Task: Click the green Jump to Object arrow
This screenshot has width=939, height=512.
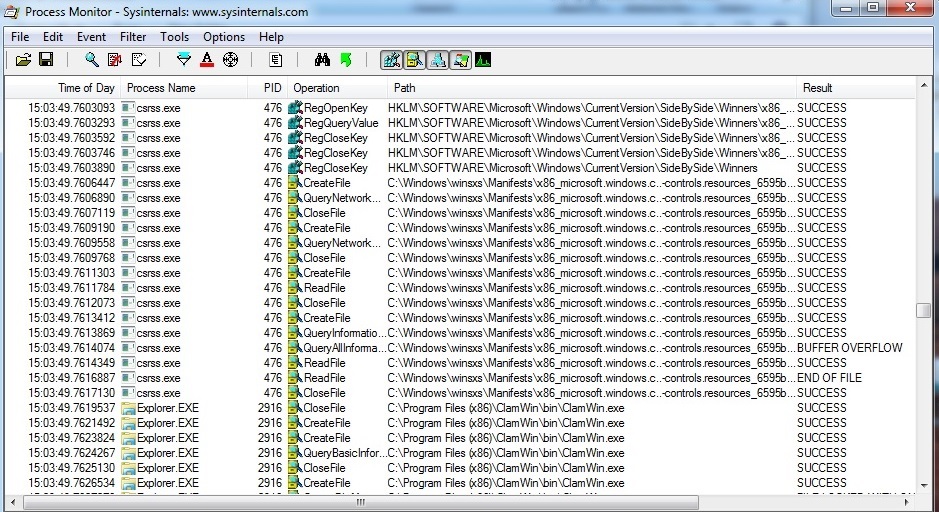Action: point(345,60)
